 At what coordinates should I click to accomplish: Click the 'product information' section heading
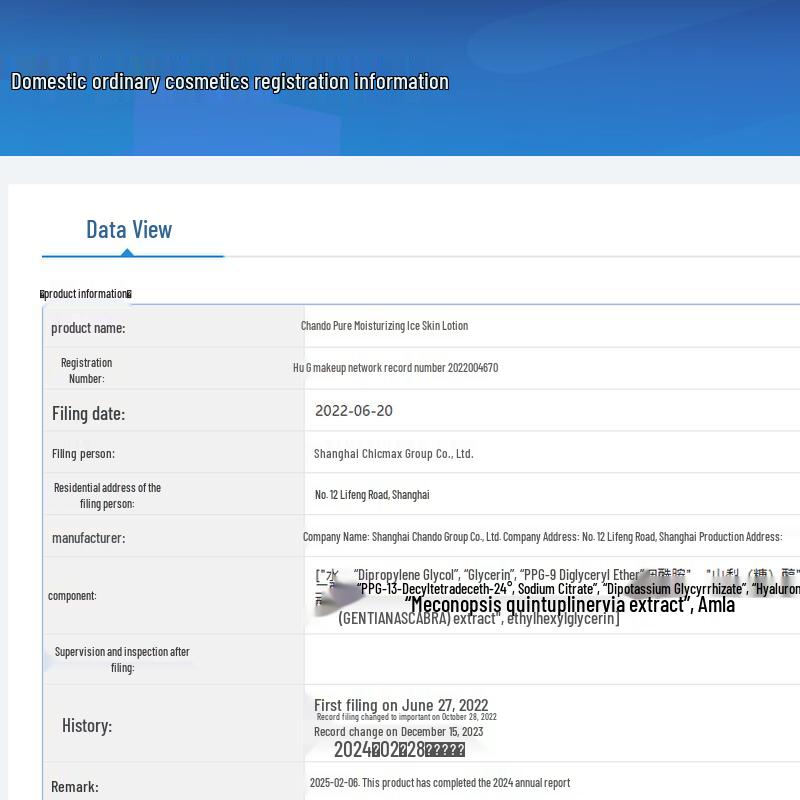click(x=86, y=294)
